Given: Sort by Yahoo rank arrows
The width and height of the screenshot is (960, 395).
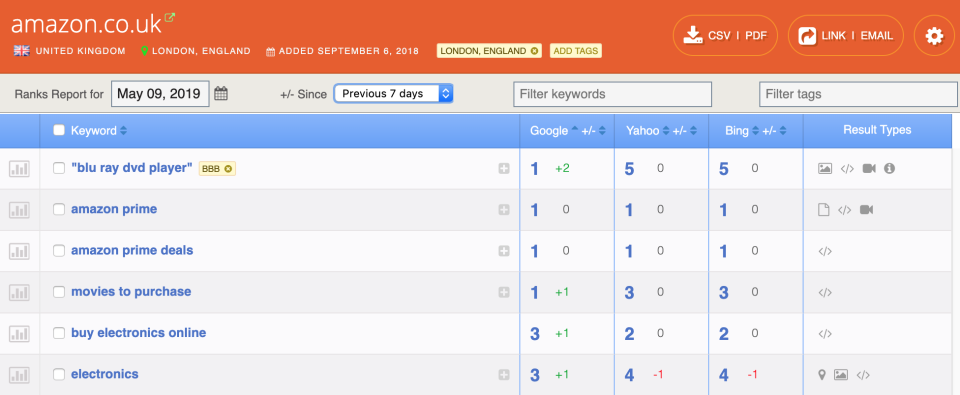Looking at the screenshot, I should 666,130.
